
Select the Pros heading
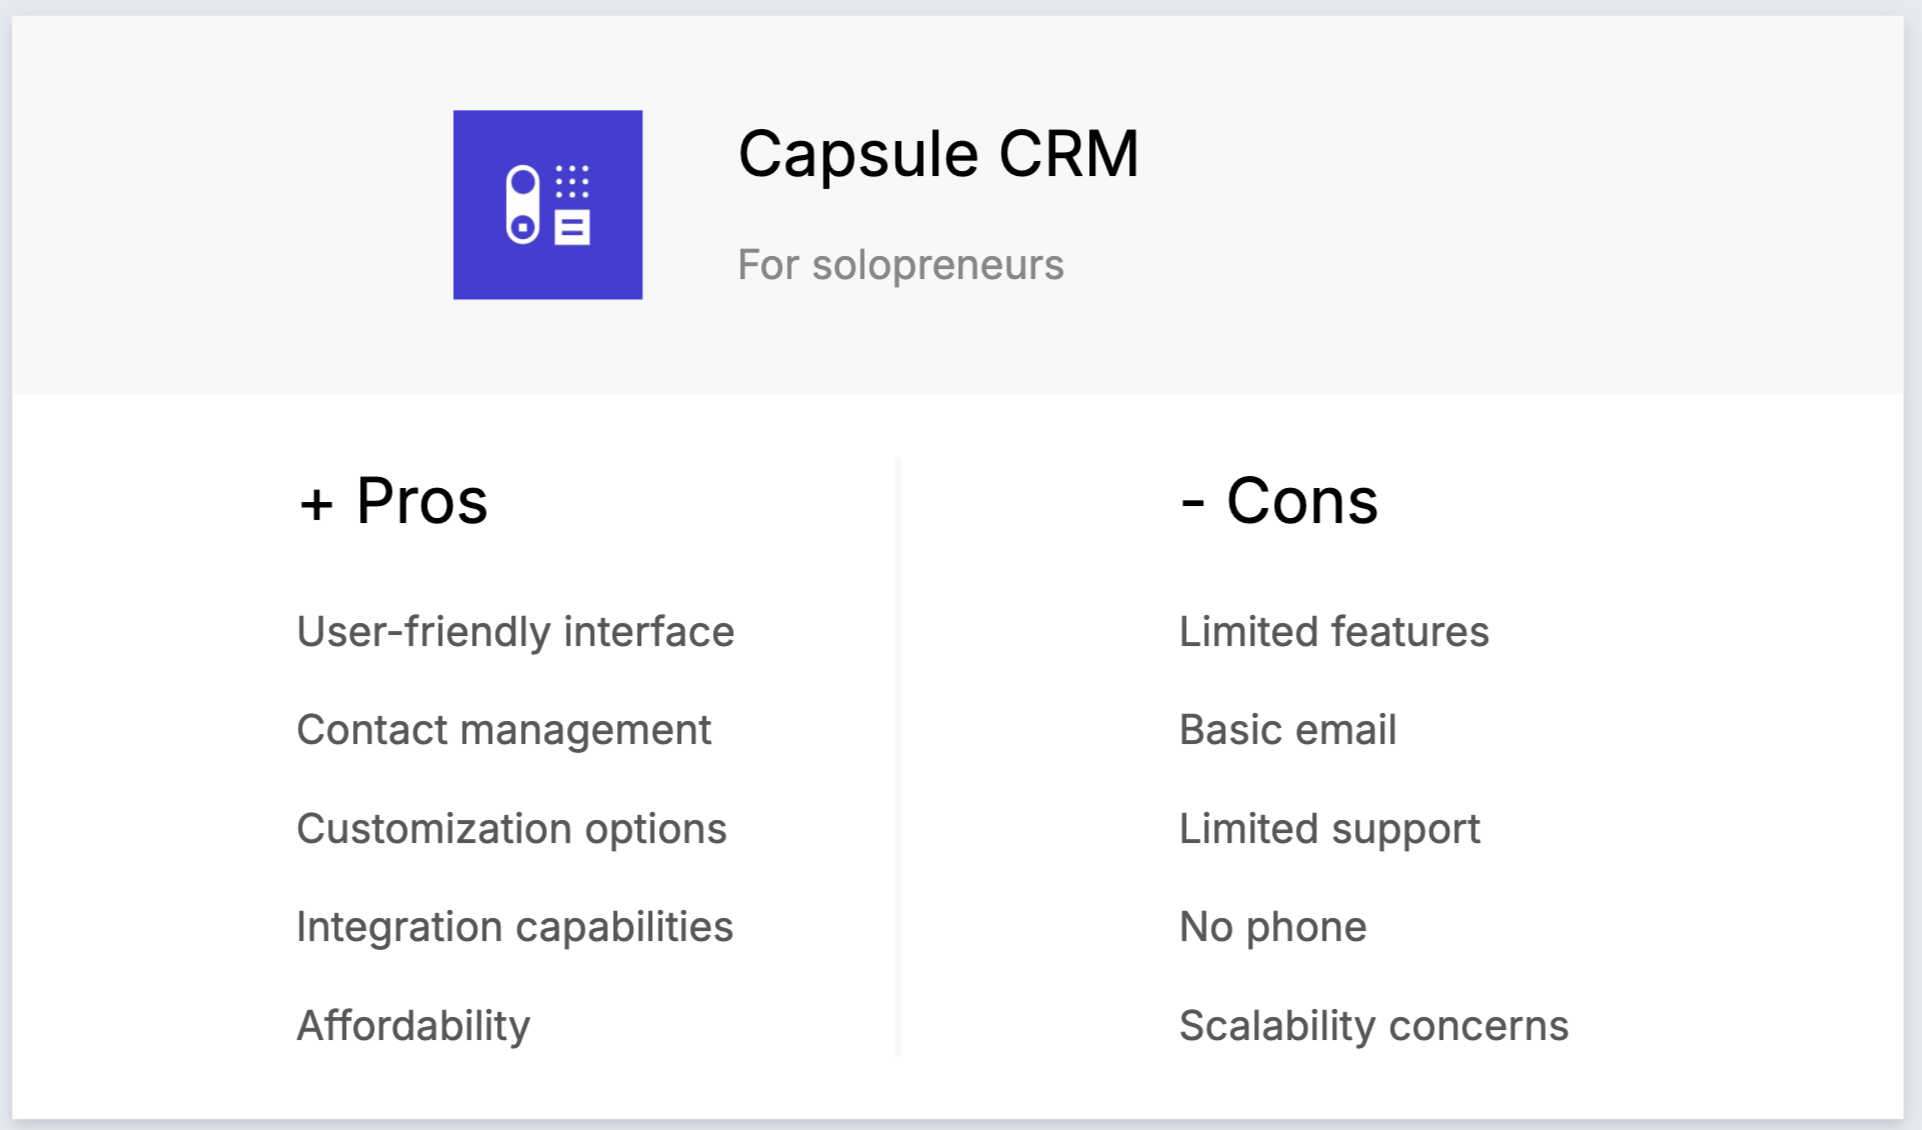coord(421,500)
